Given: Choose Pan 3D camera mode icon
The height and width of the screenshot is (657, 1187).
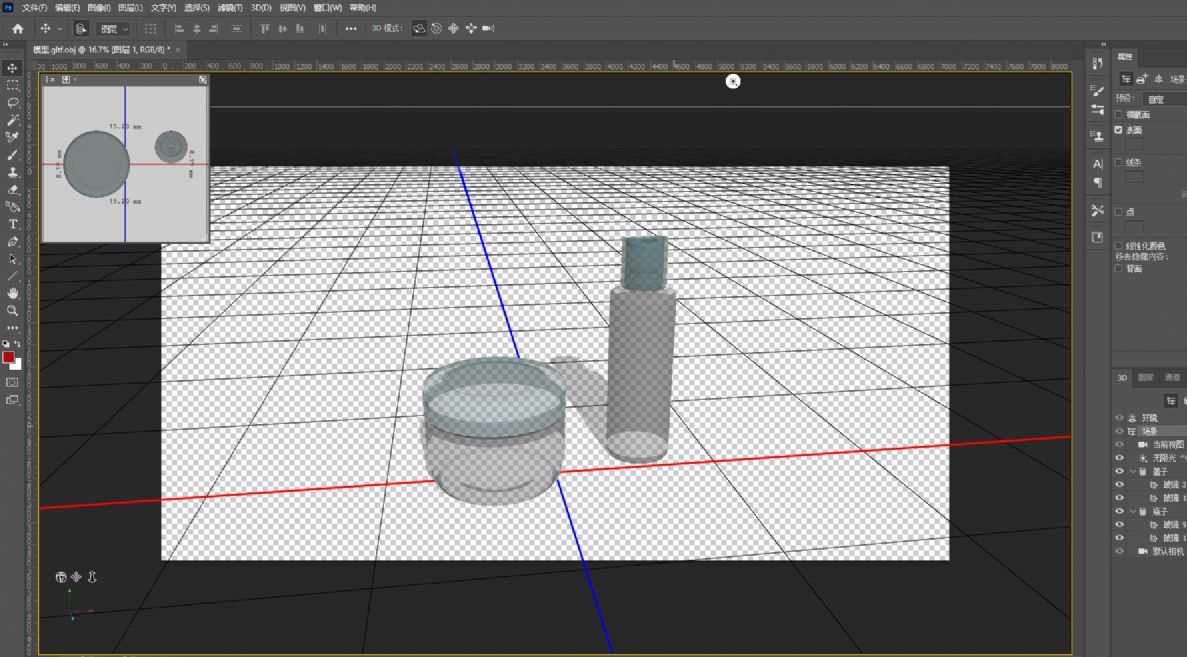Looking at the screenshot, I should pos(453,28).
